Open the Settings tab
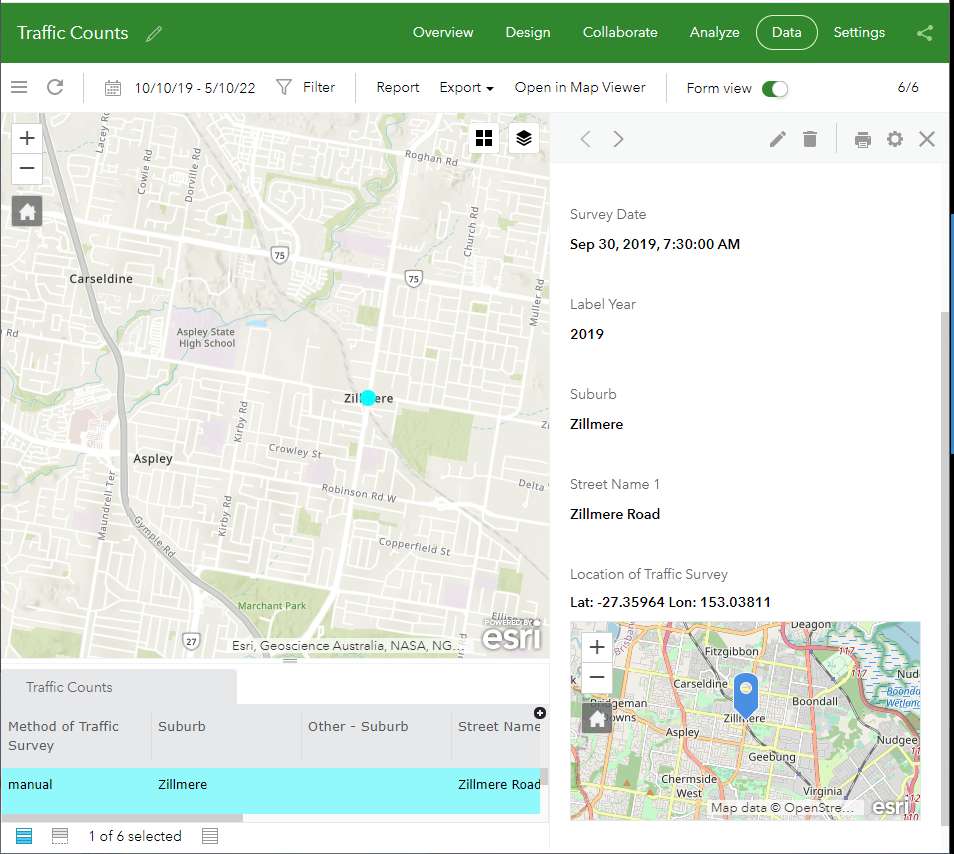The image size is (954, 854). (859, 32)
